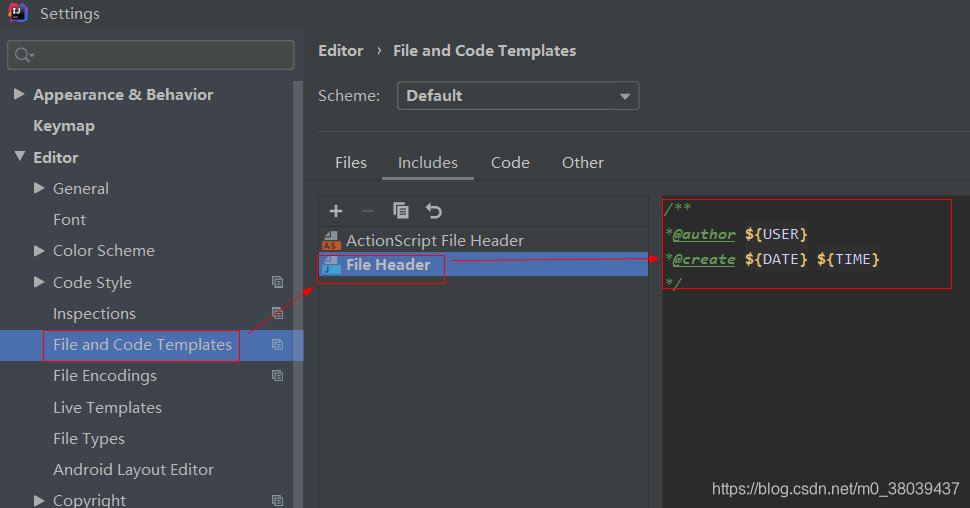Open File Encodings settings
The image size is (970, 508).
(105, 376)
